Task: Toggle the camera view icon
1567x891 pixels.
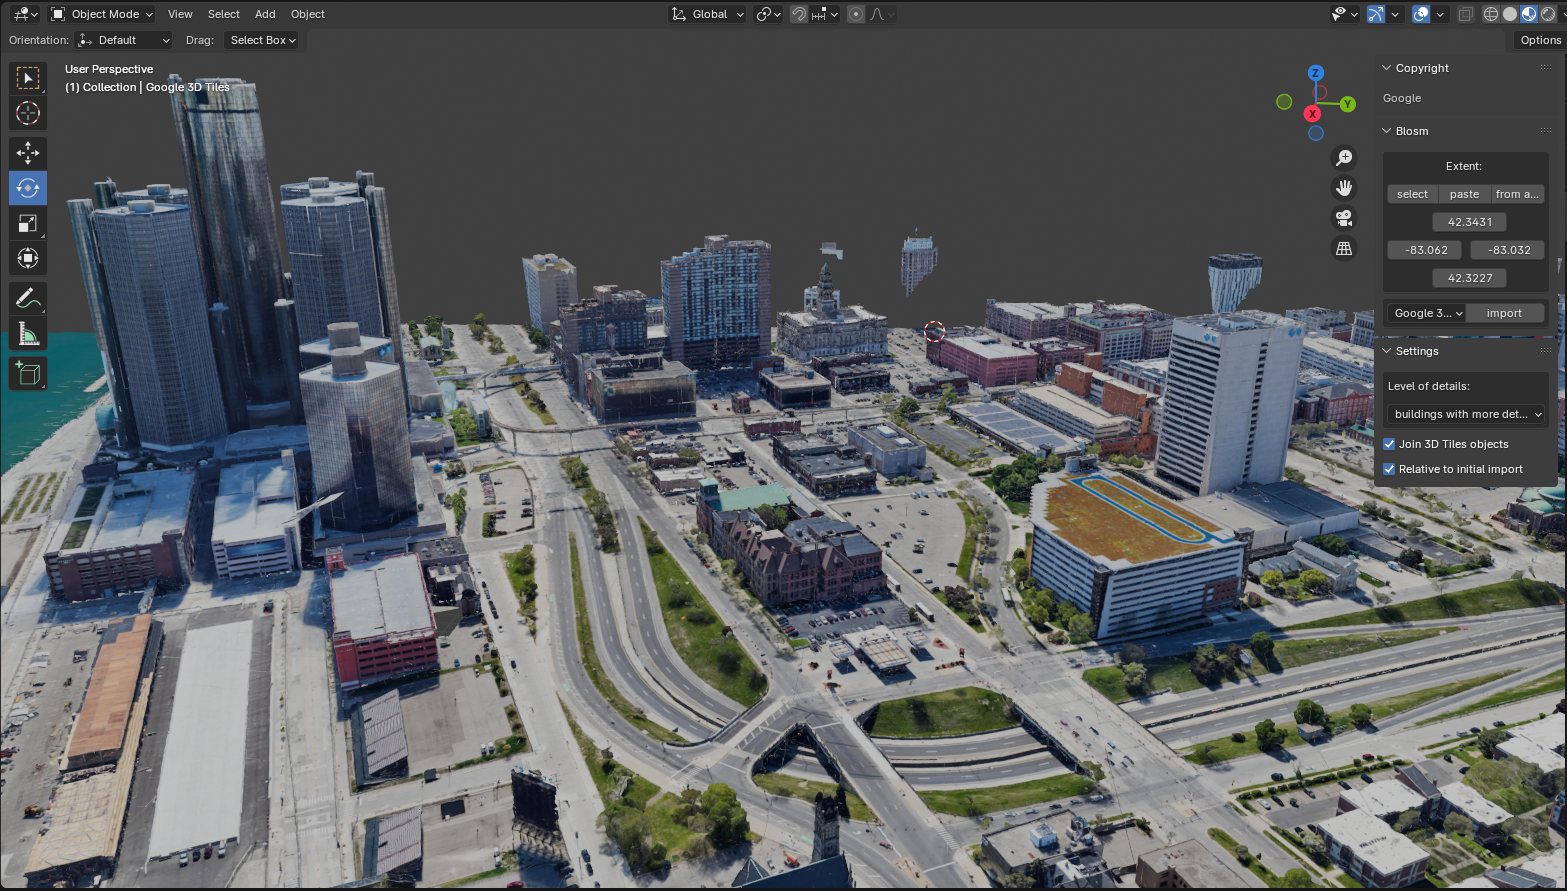Action: [1344, 218]
